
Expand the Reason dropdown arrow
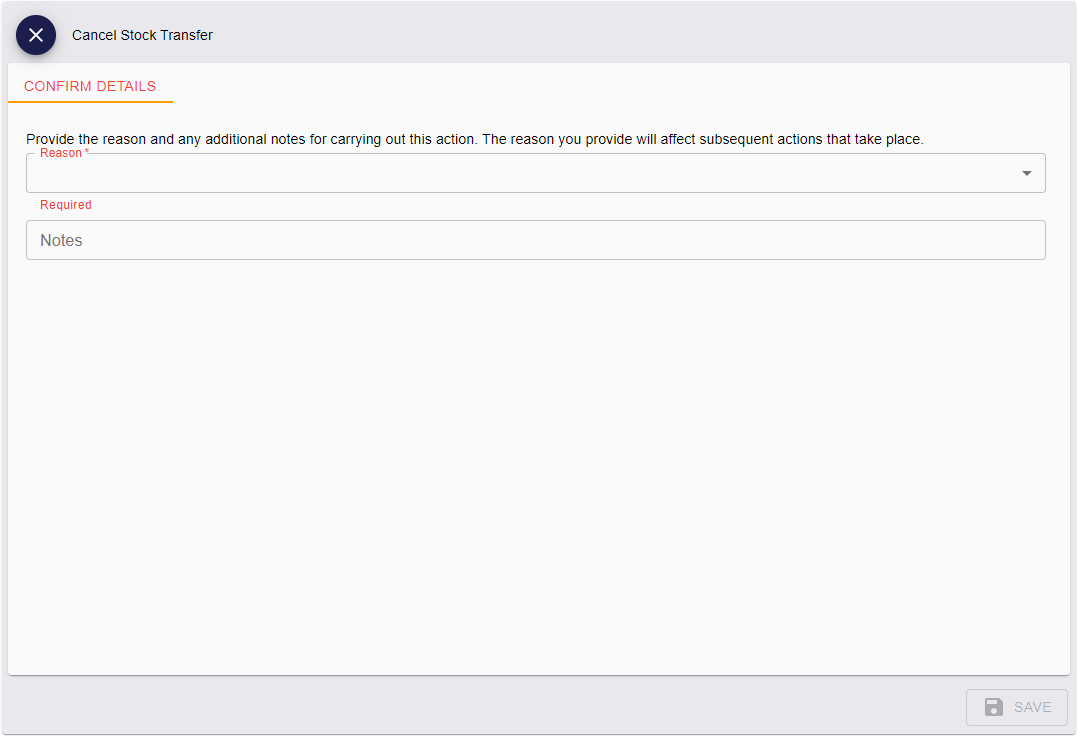[x=1026, y=173]
